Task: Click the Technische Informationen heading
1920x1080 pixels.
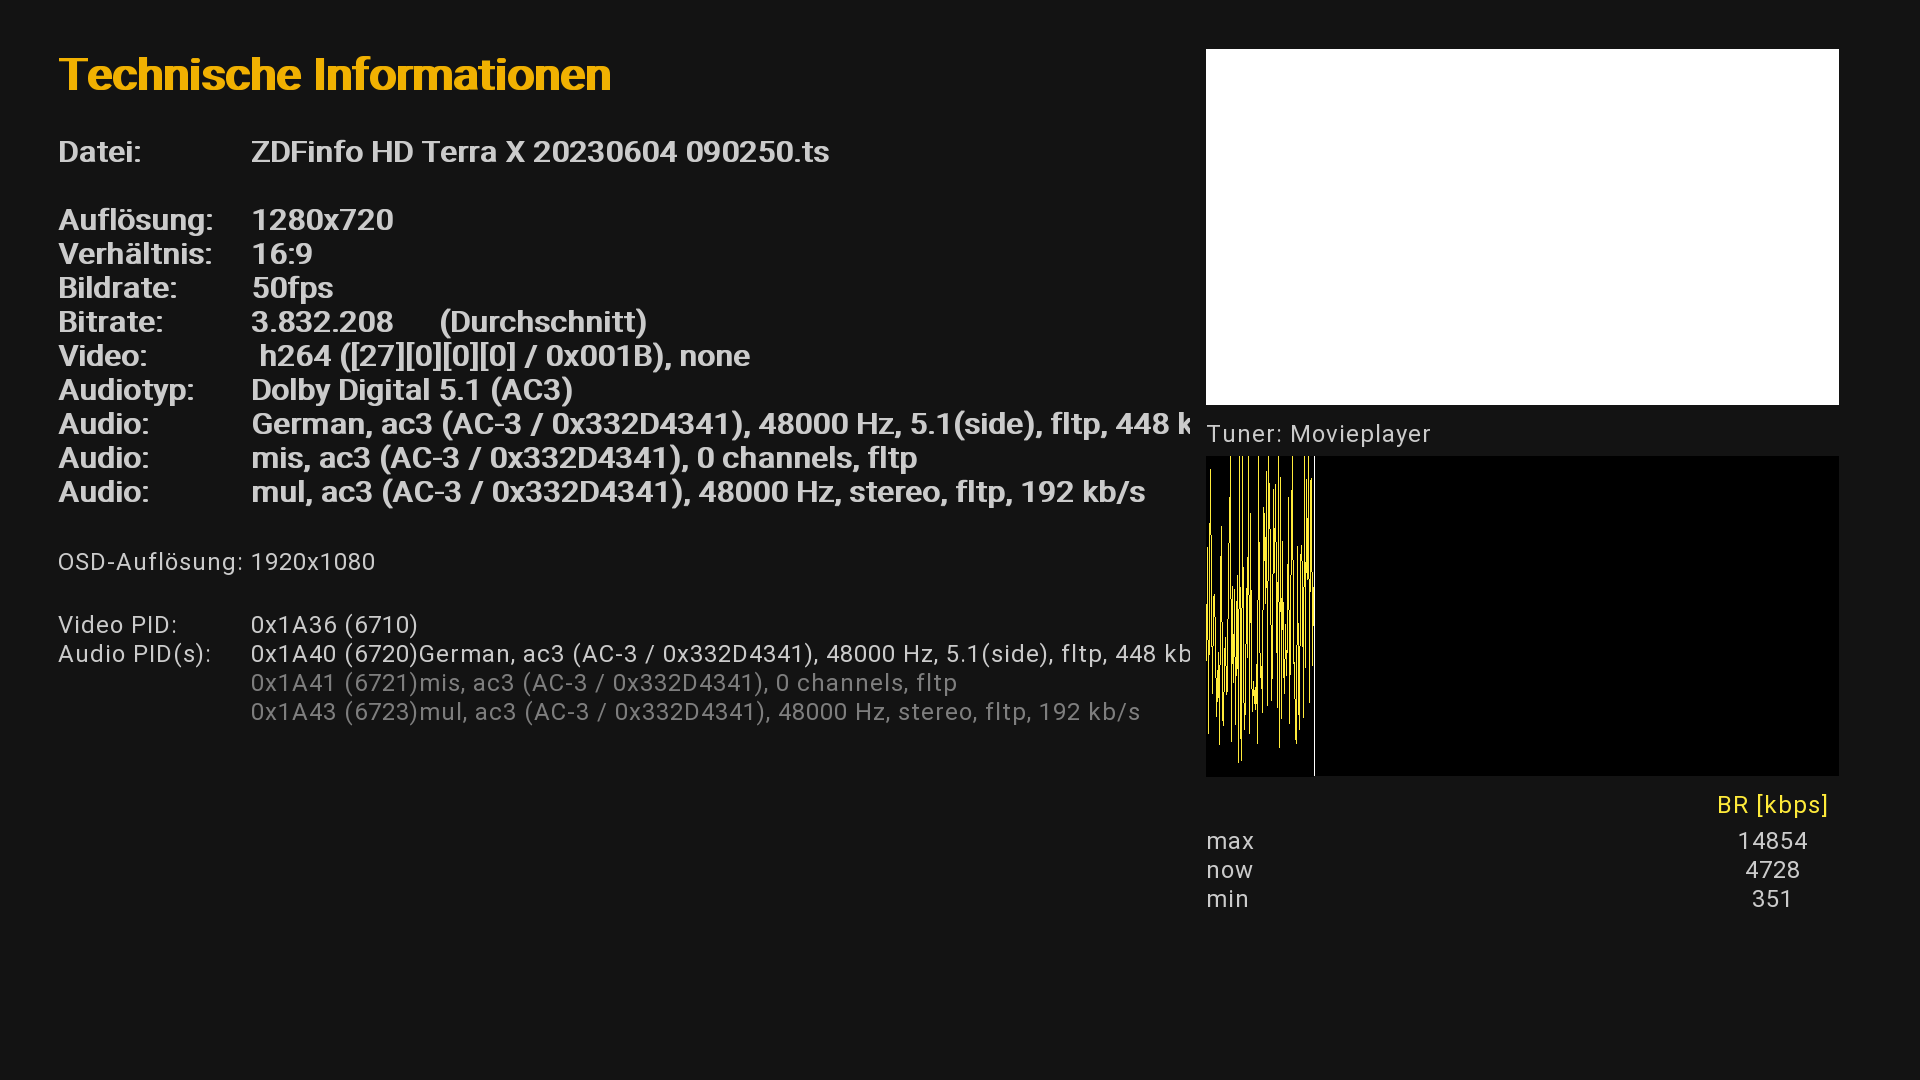Action: point(334,75)
